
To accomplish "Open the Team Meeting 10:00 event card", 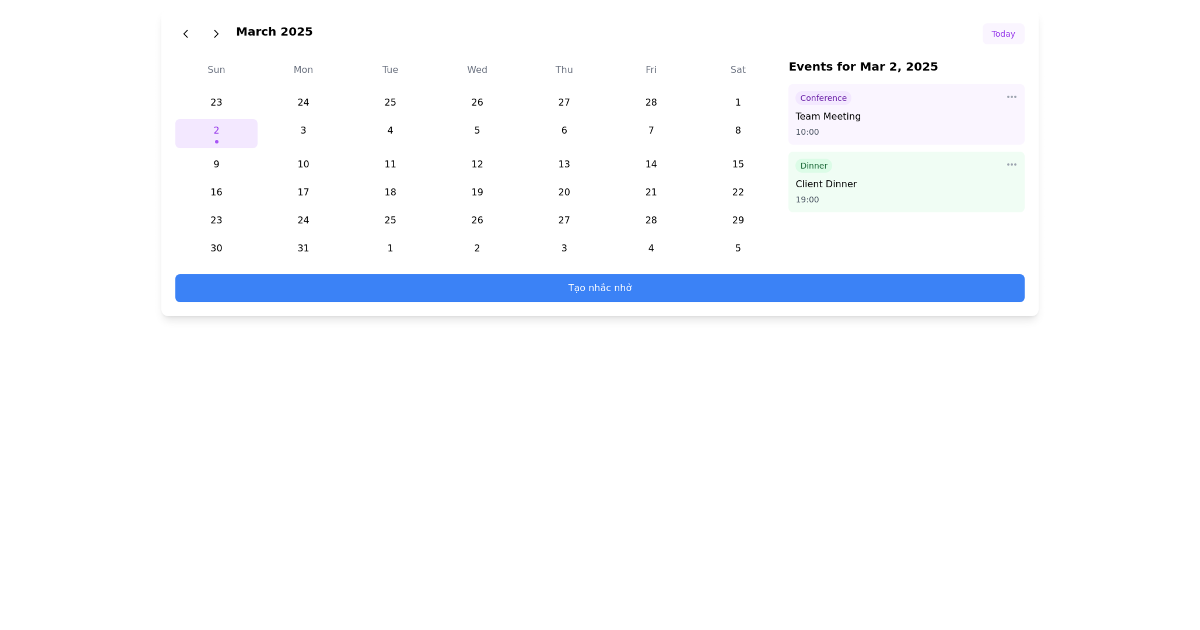I will pos(906,114).
